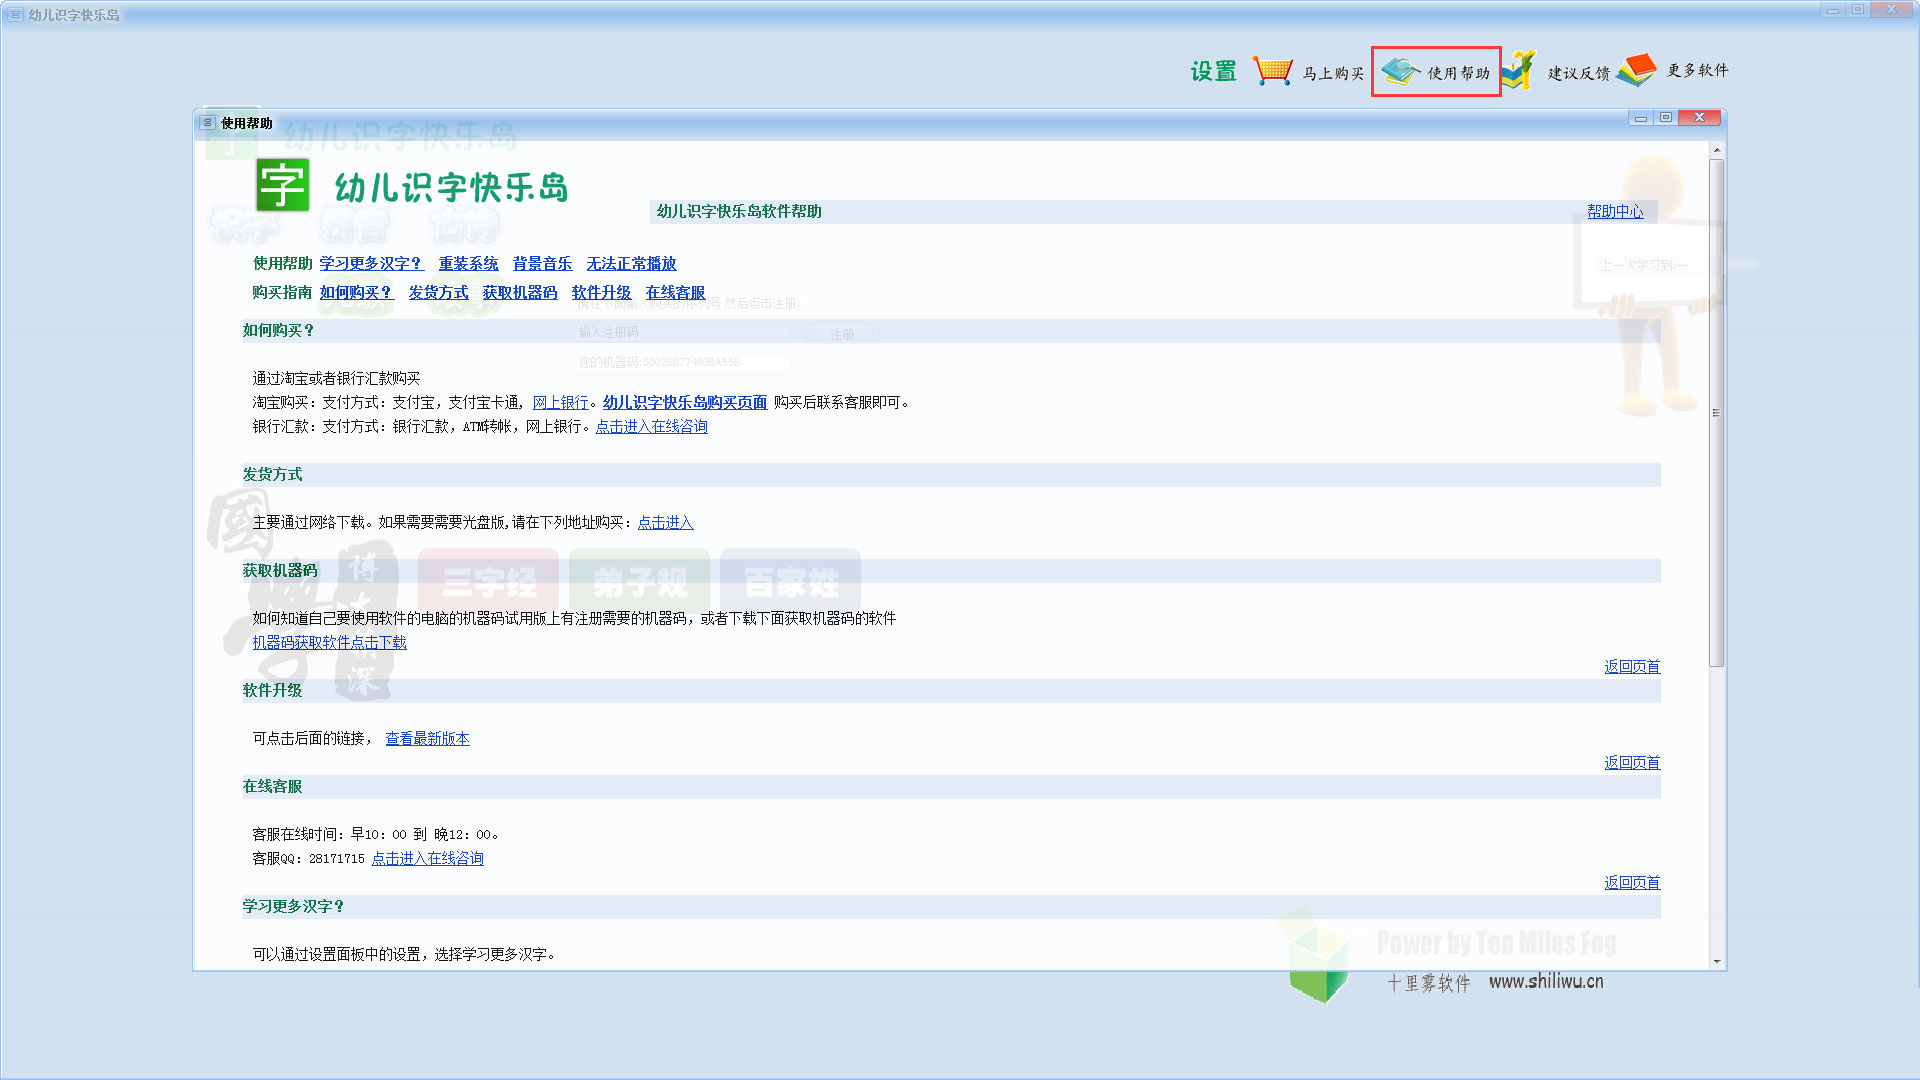Click the green 字 logo icon

click(x=282, y=185)
